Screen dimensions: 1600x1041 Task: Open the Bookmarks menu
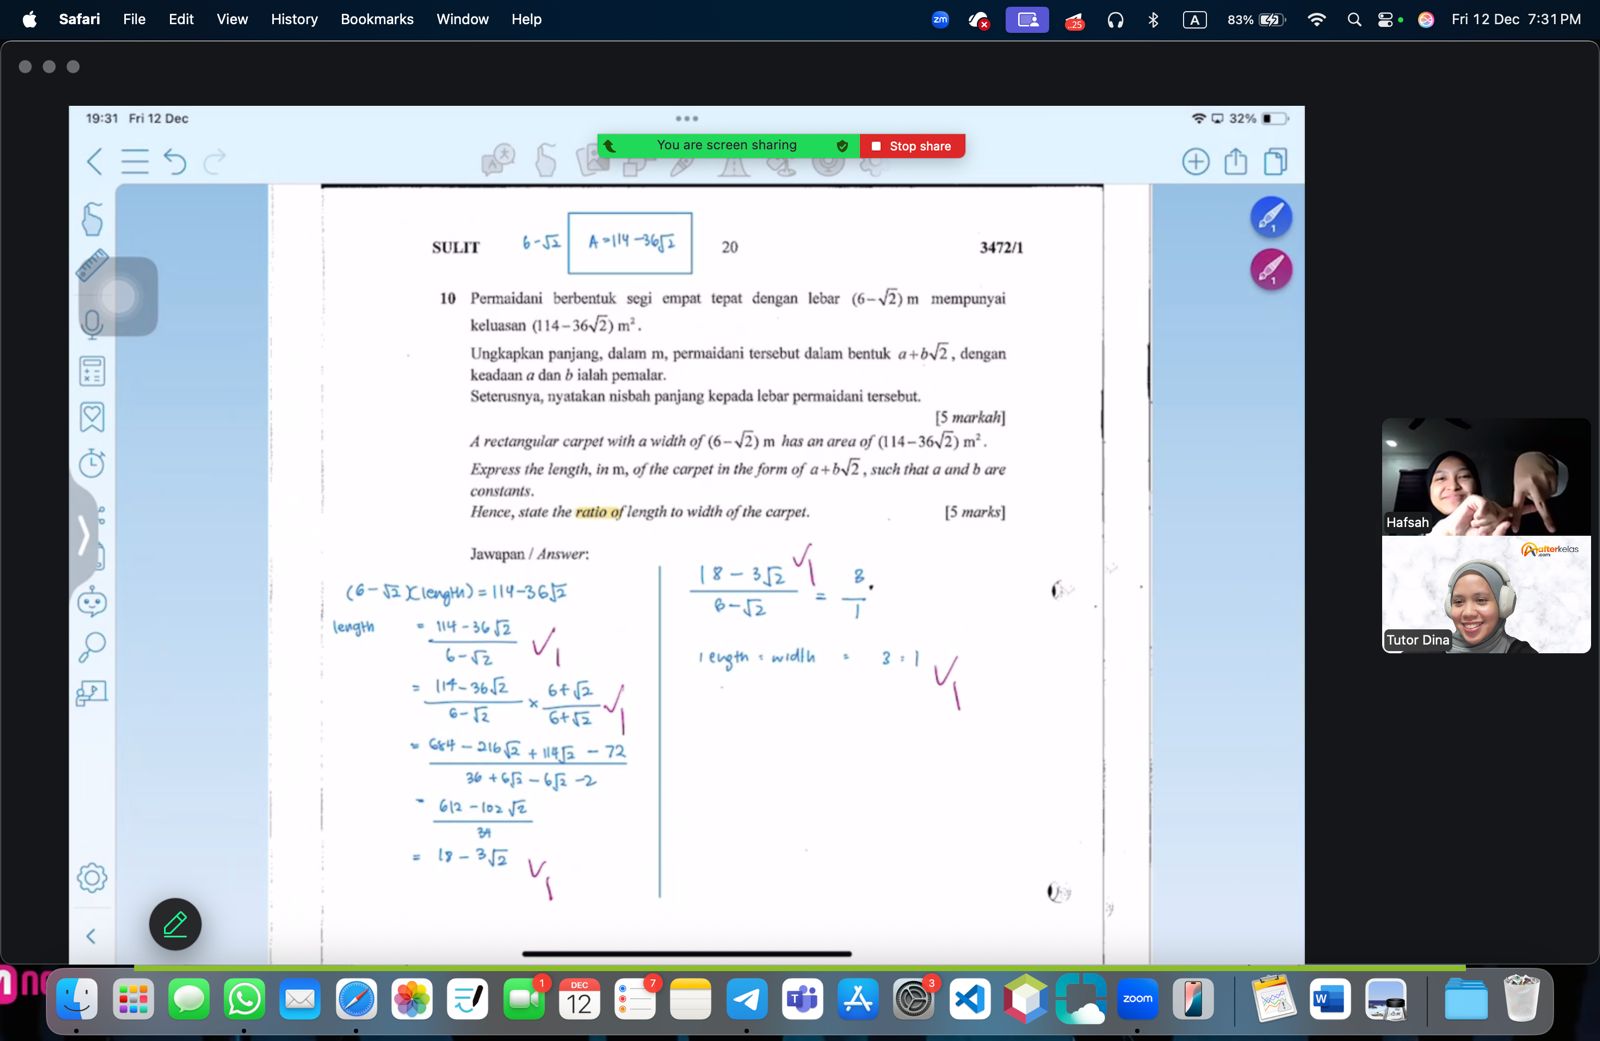pos(377,19)
